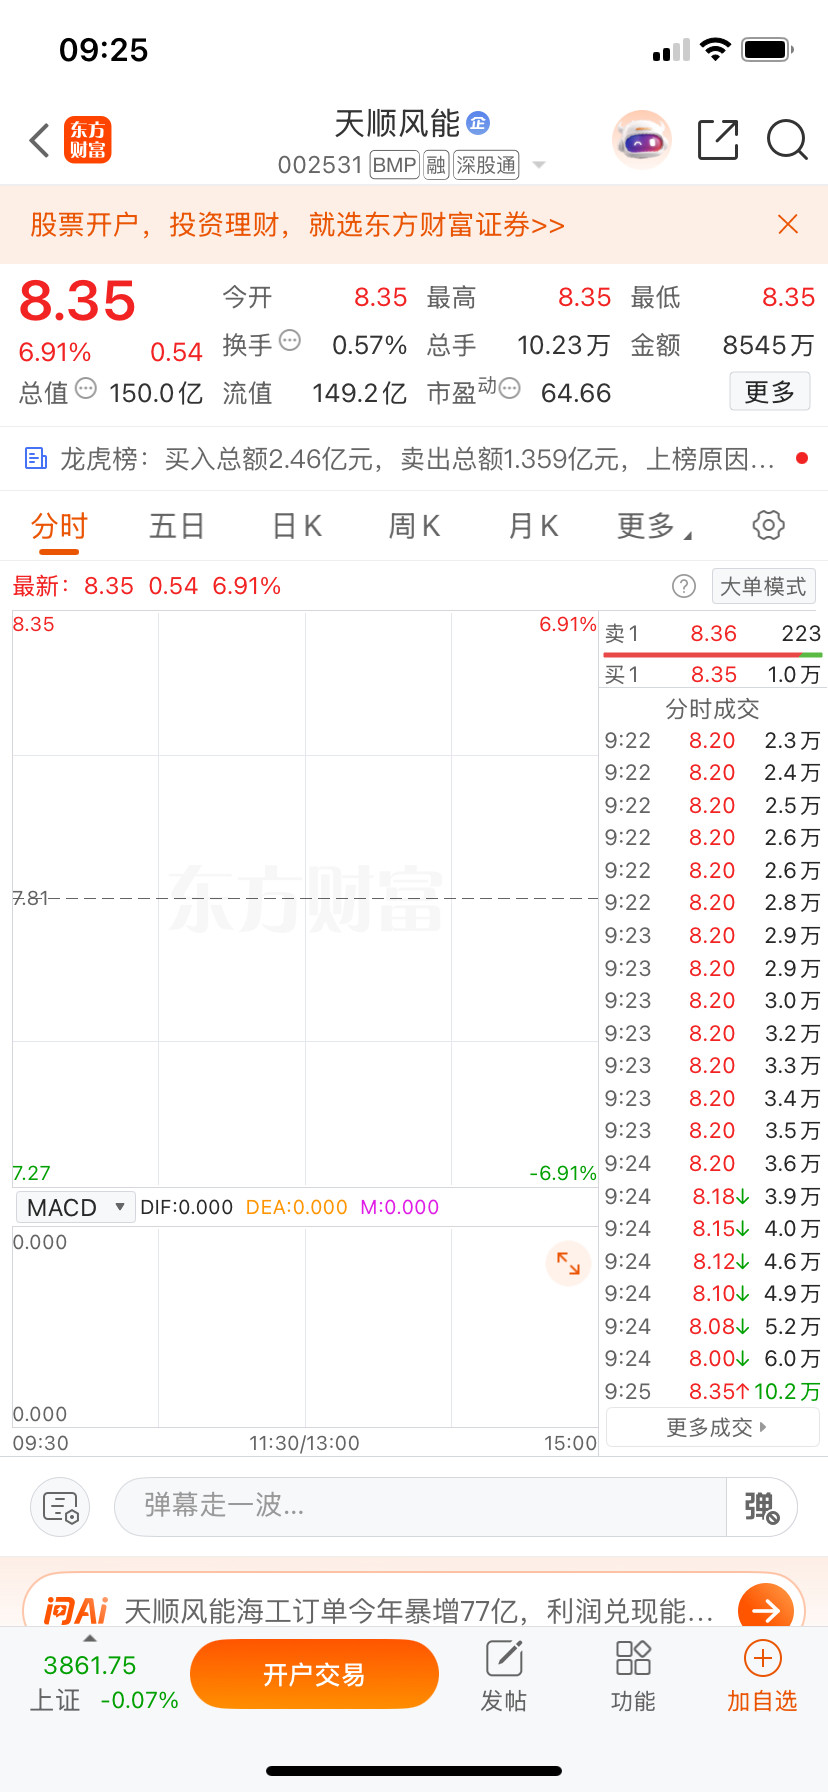Switch to the 五日 tab
The height and width of the screenshot is (1792, 828).
click(177, 526)
